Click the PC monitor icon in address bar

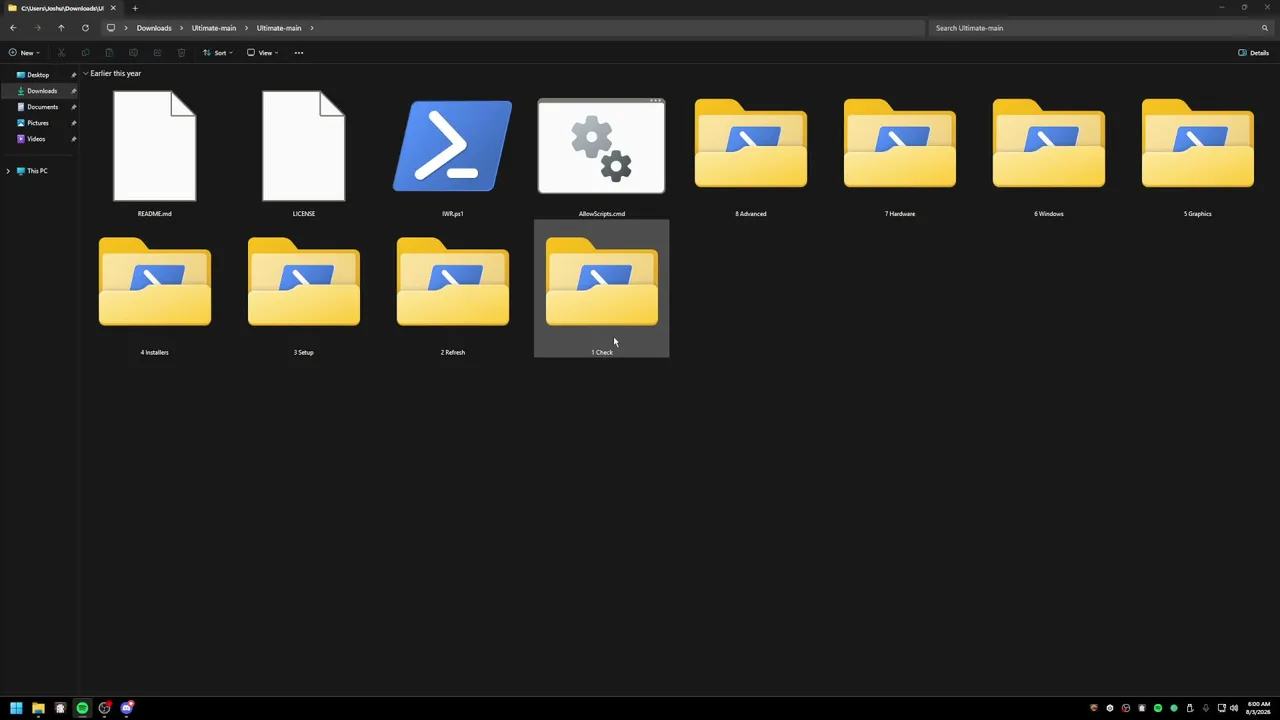[x=111, y=28]
